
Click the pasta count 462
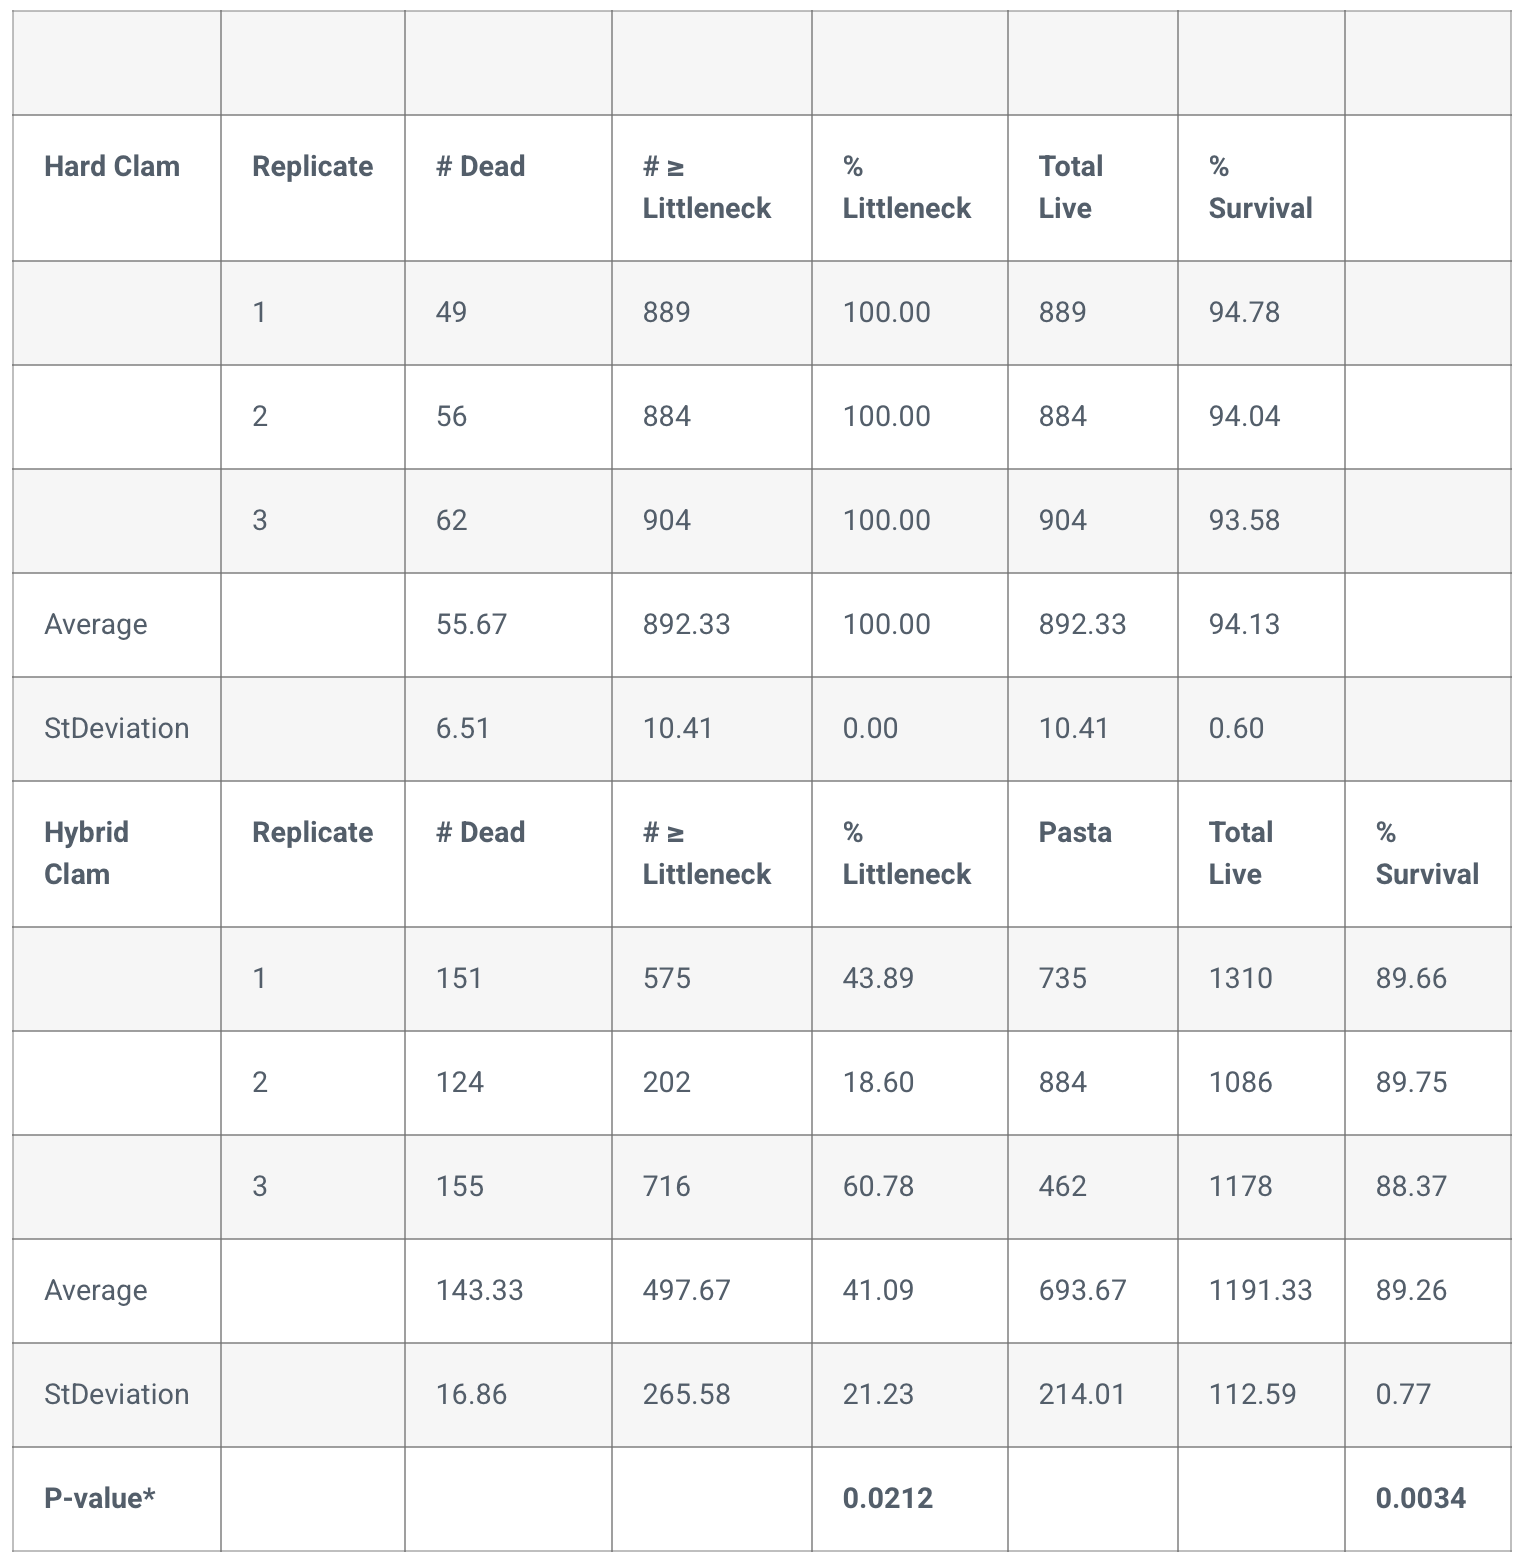coord(1062,1186)
